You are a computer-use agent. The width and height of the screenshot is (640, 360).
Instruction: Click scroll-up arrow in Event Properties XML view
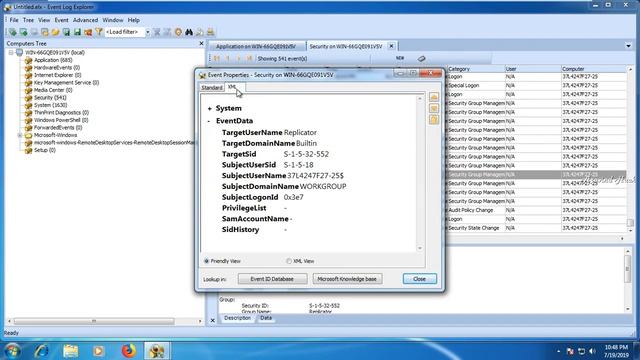[x=420, y=98]
